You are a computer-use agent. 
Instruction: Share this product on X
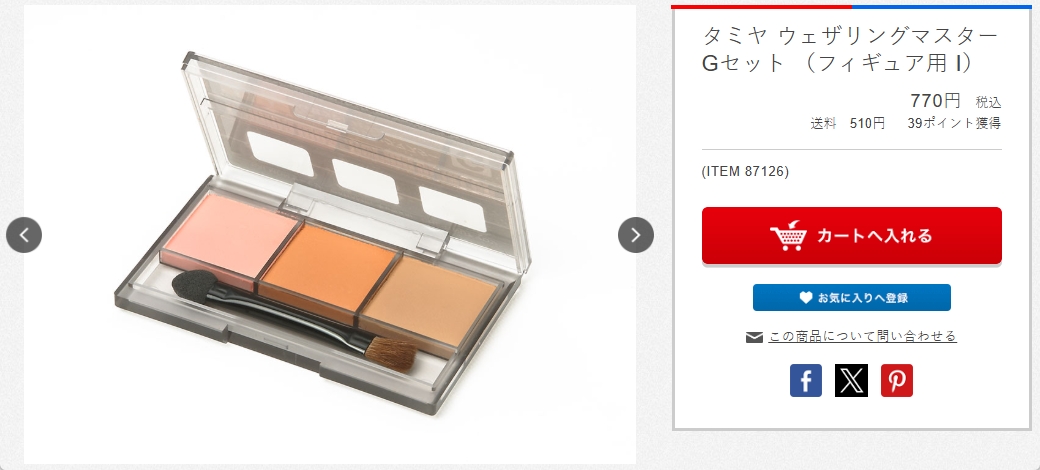tap(851, 381)
